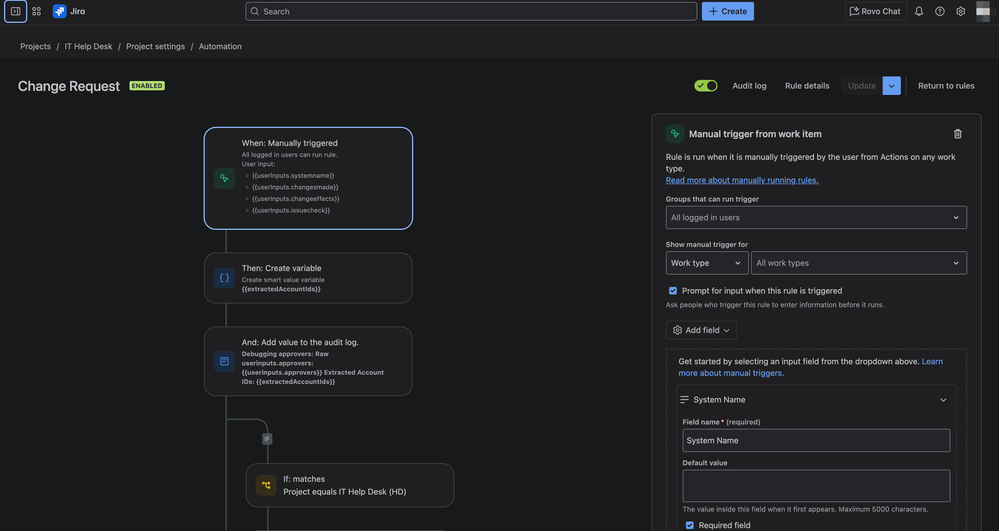Click the Update button
This screenshot has height=531, width=999.
click(x=861, y=85)
